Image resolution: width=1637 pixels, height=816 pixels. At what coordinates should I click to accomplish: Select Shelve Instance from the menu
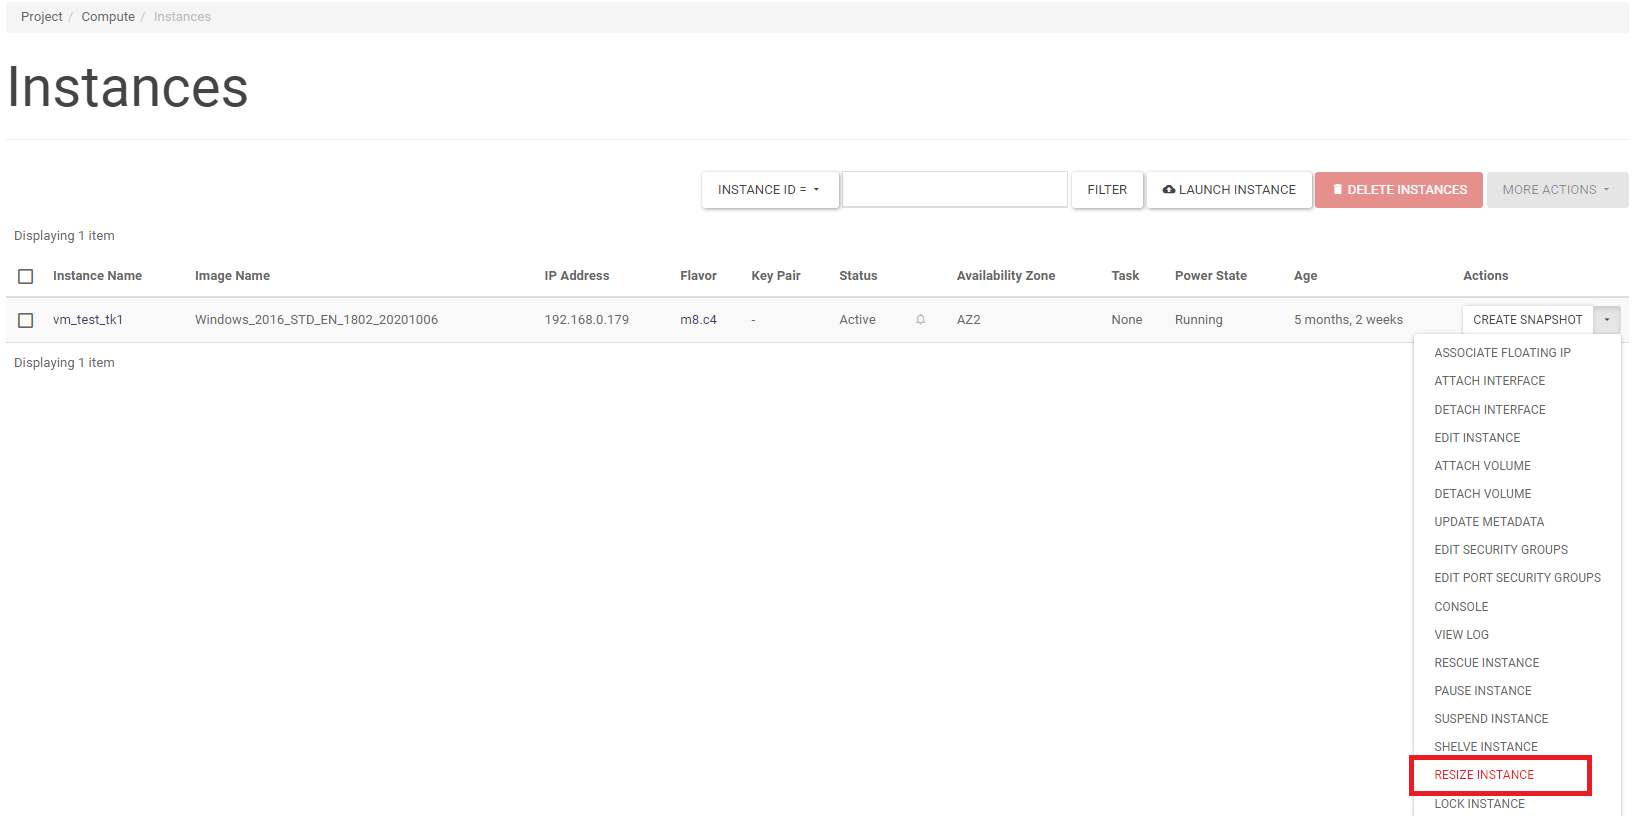click(x=1486, y=747)
